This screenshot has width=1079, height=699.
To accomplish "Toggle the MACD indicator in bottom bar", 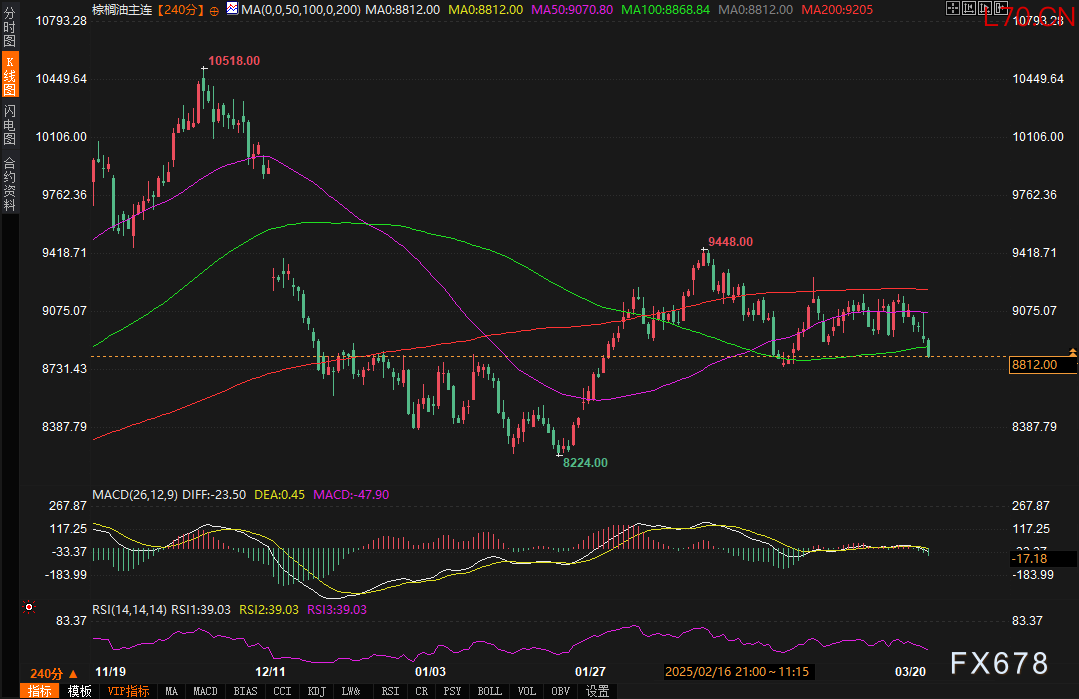I will (205, 691).
